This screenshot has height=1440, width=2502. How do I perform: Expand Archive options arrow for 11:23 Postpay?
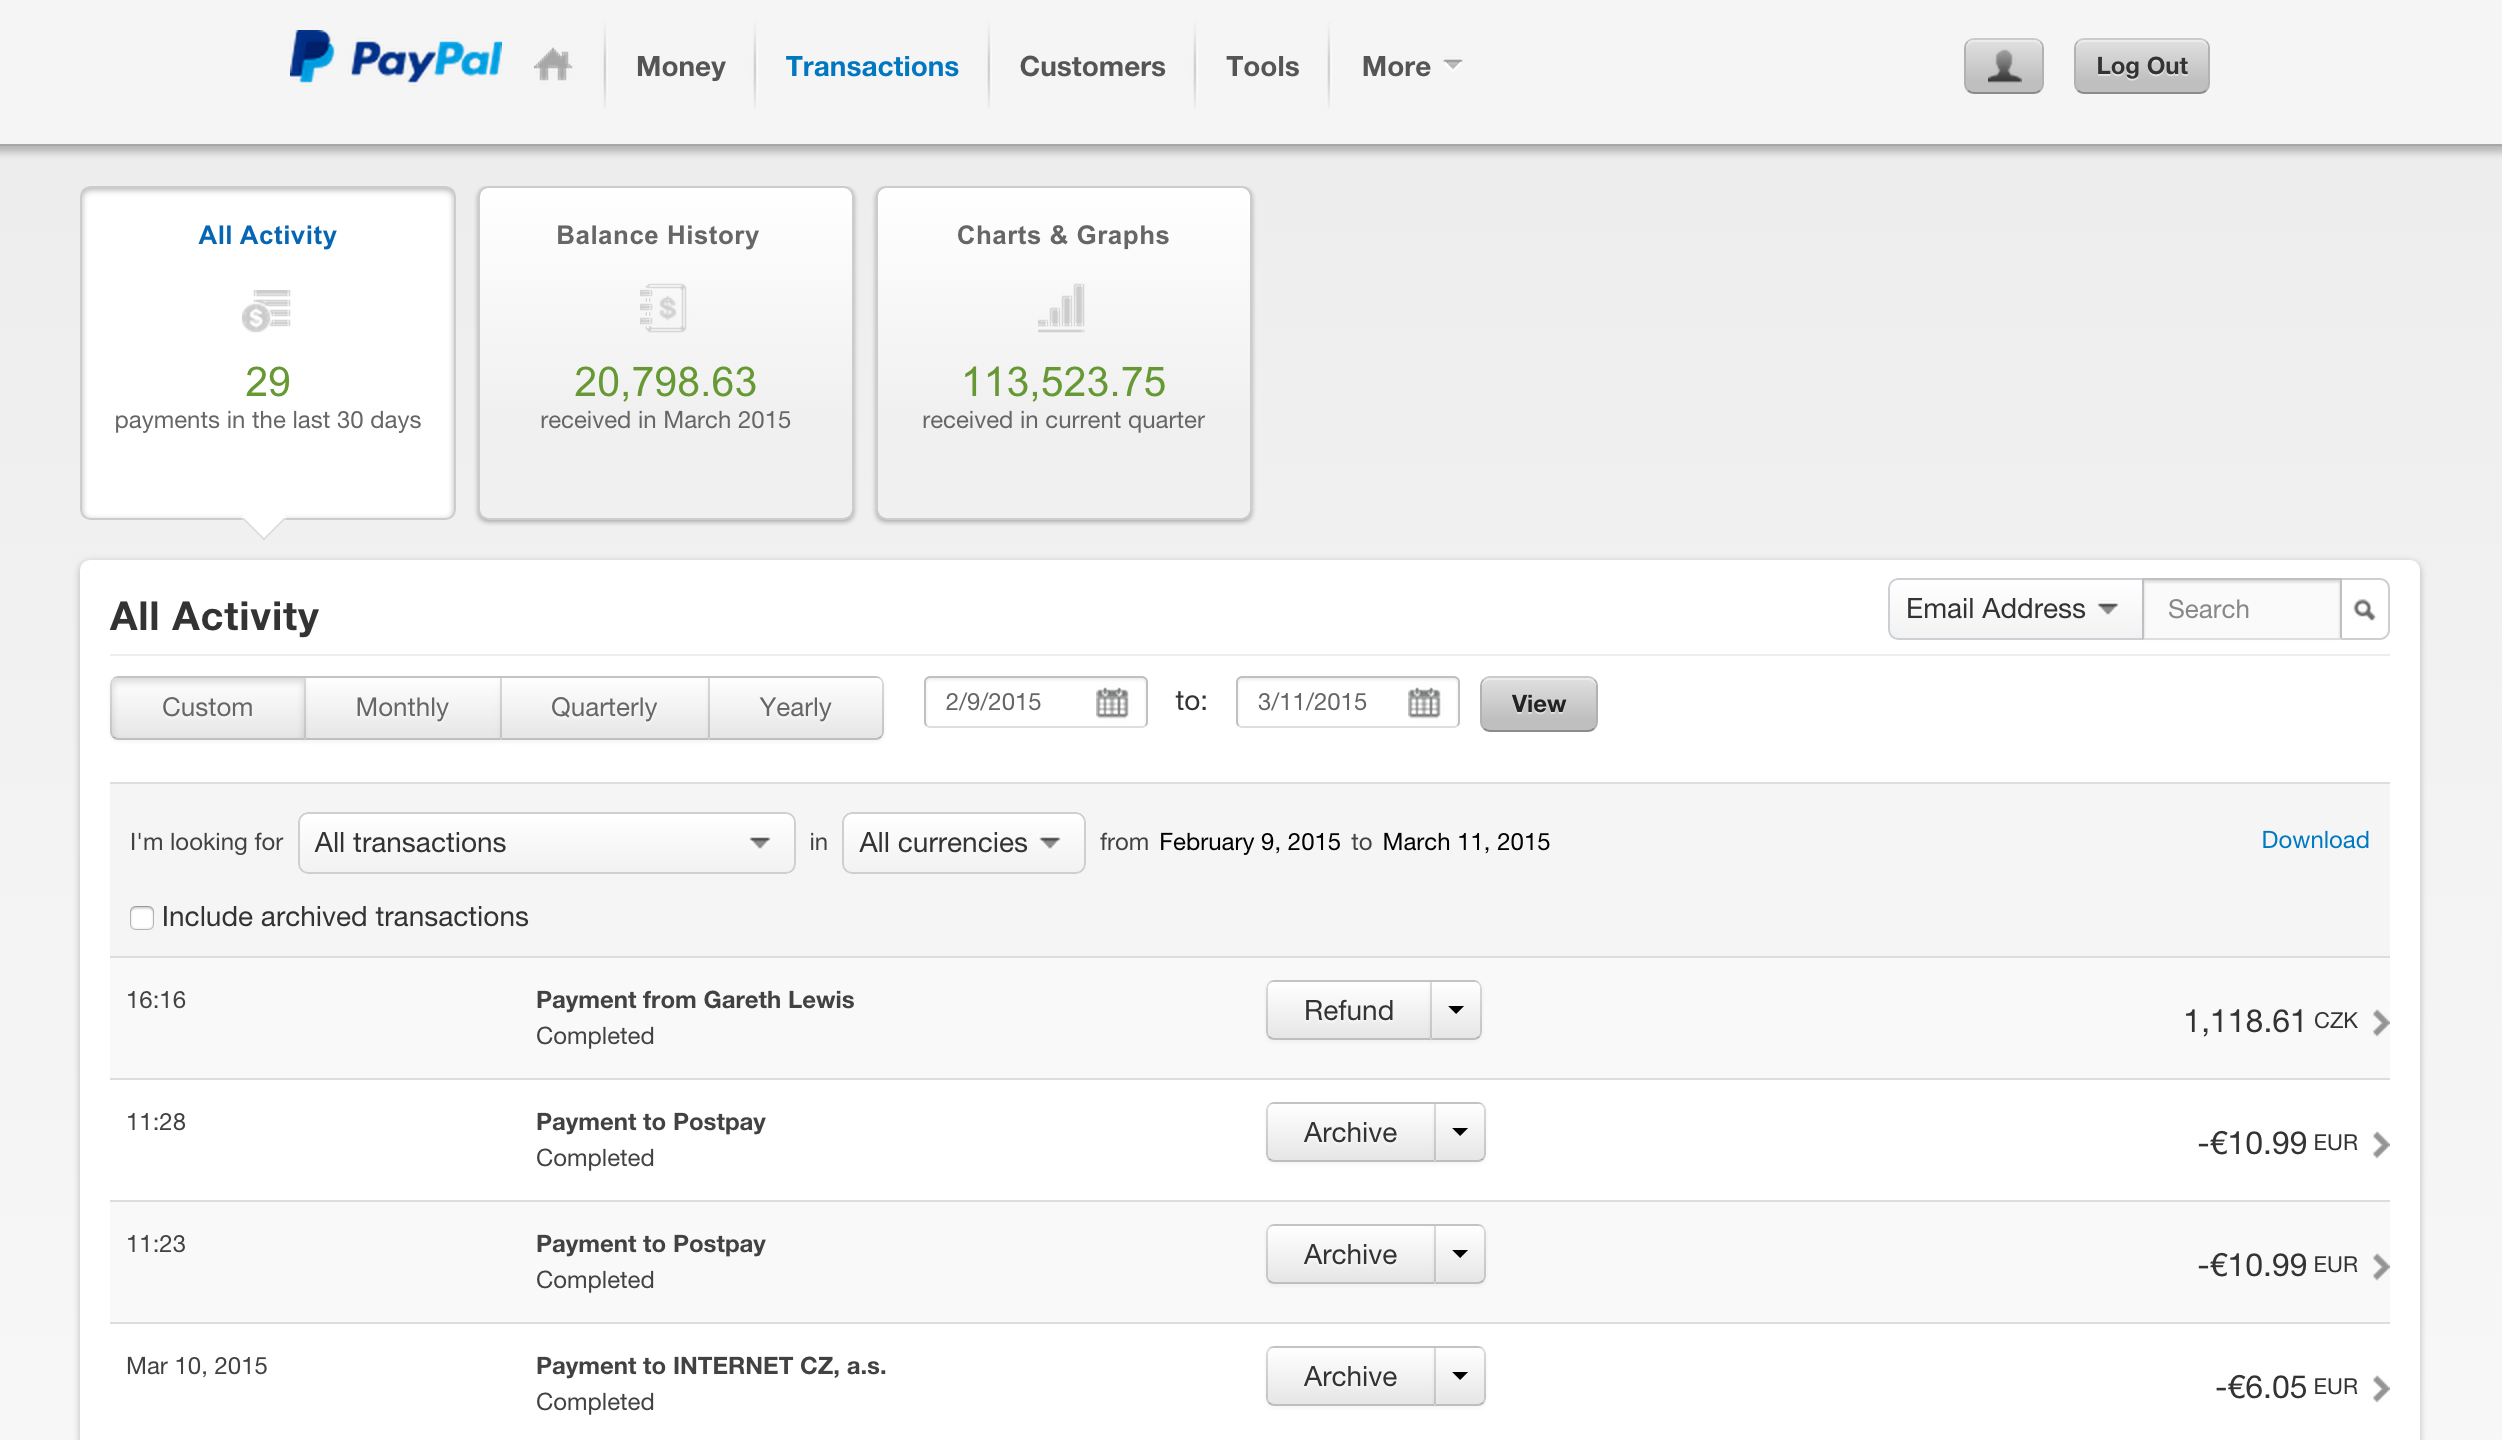tap(1460, 1254)
